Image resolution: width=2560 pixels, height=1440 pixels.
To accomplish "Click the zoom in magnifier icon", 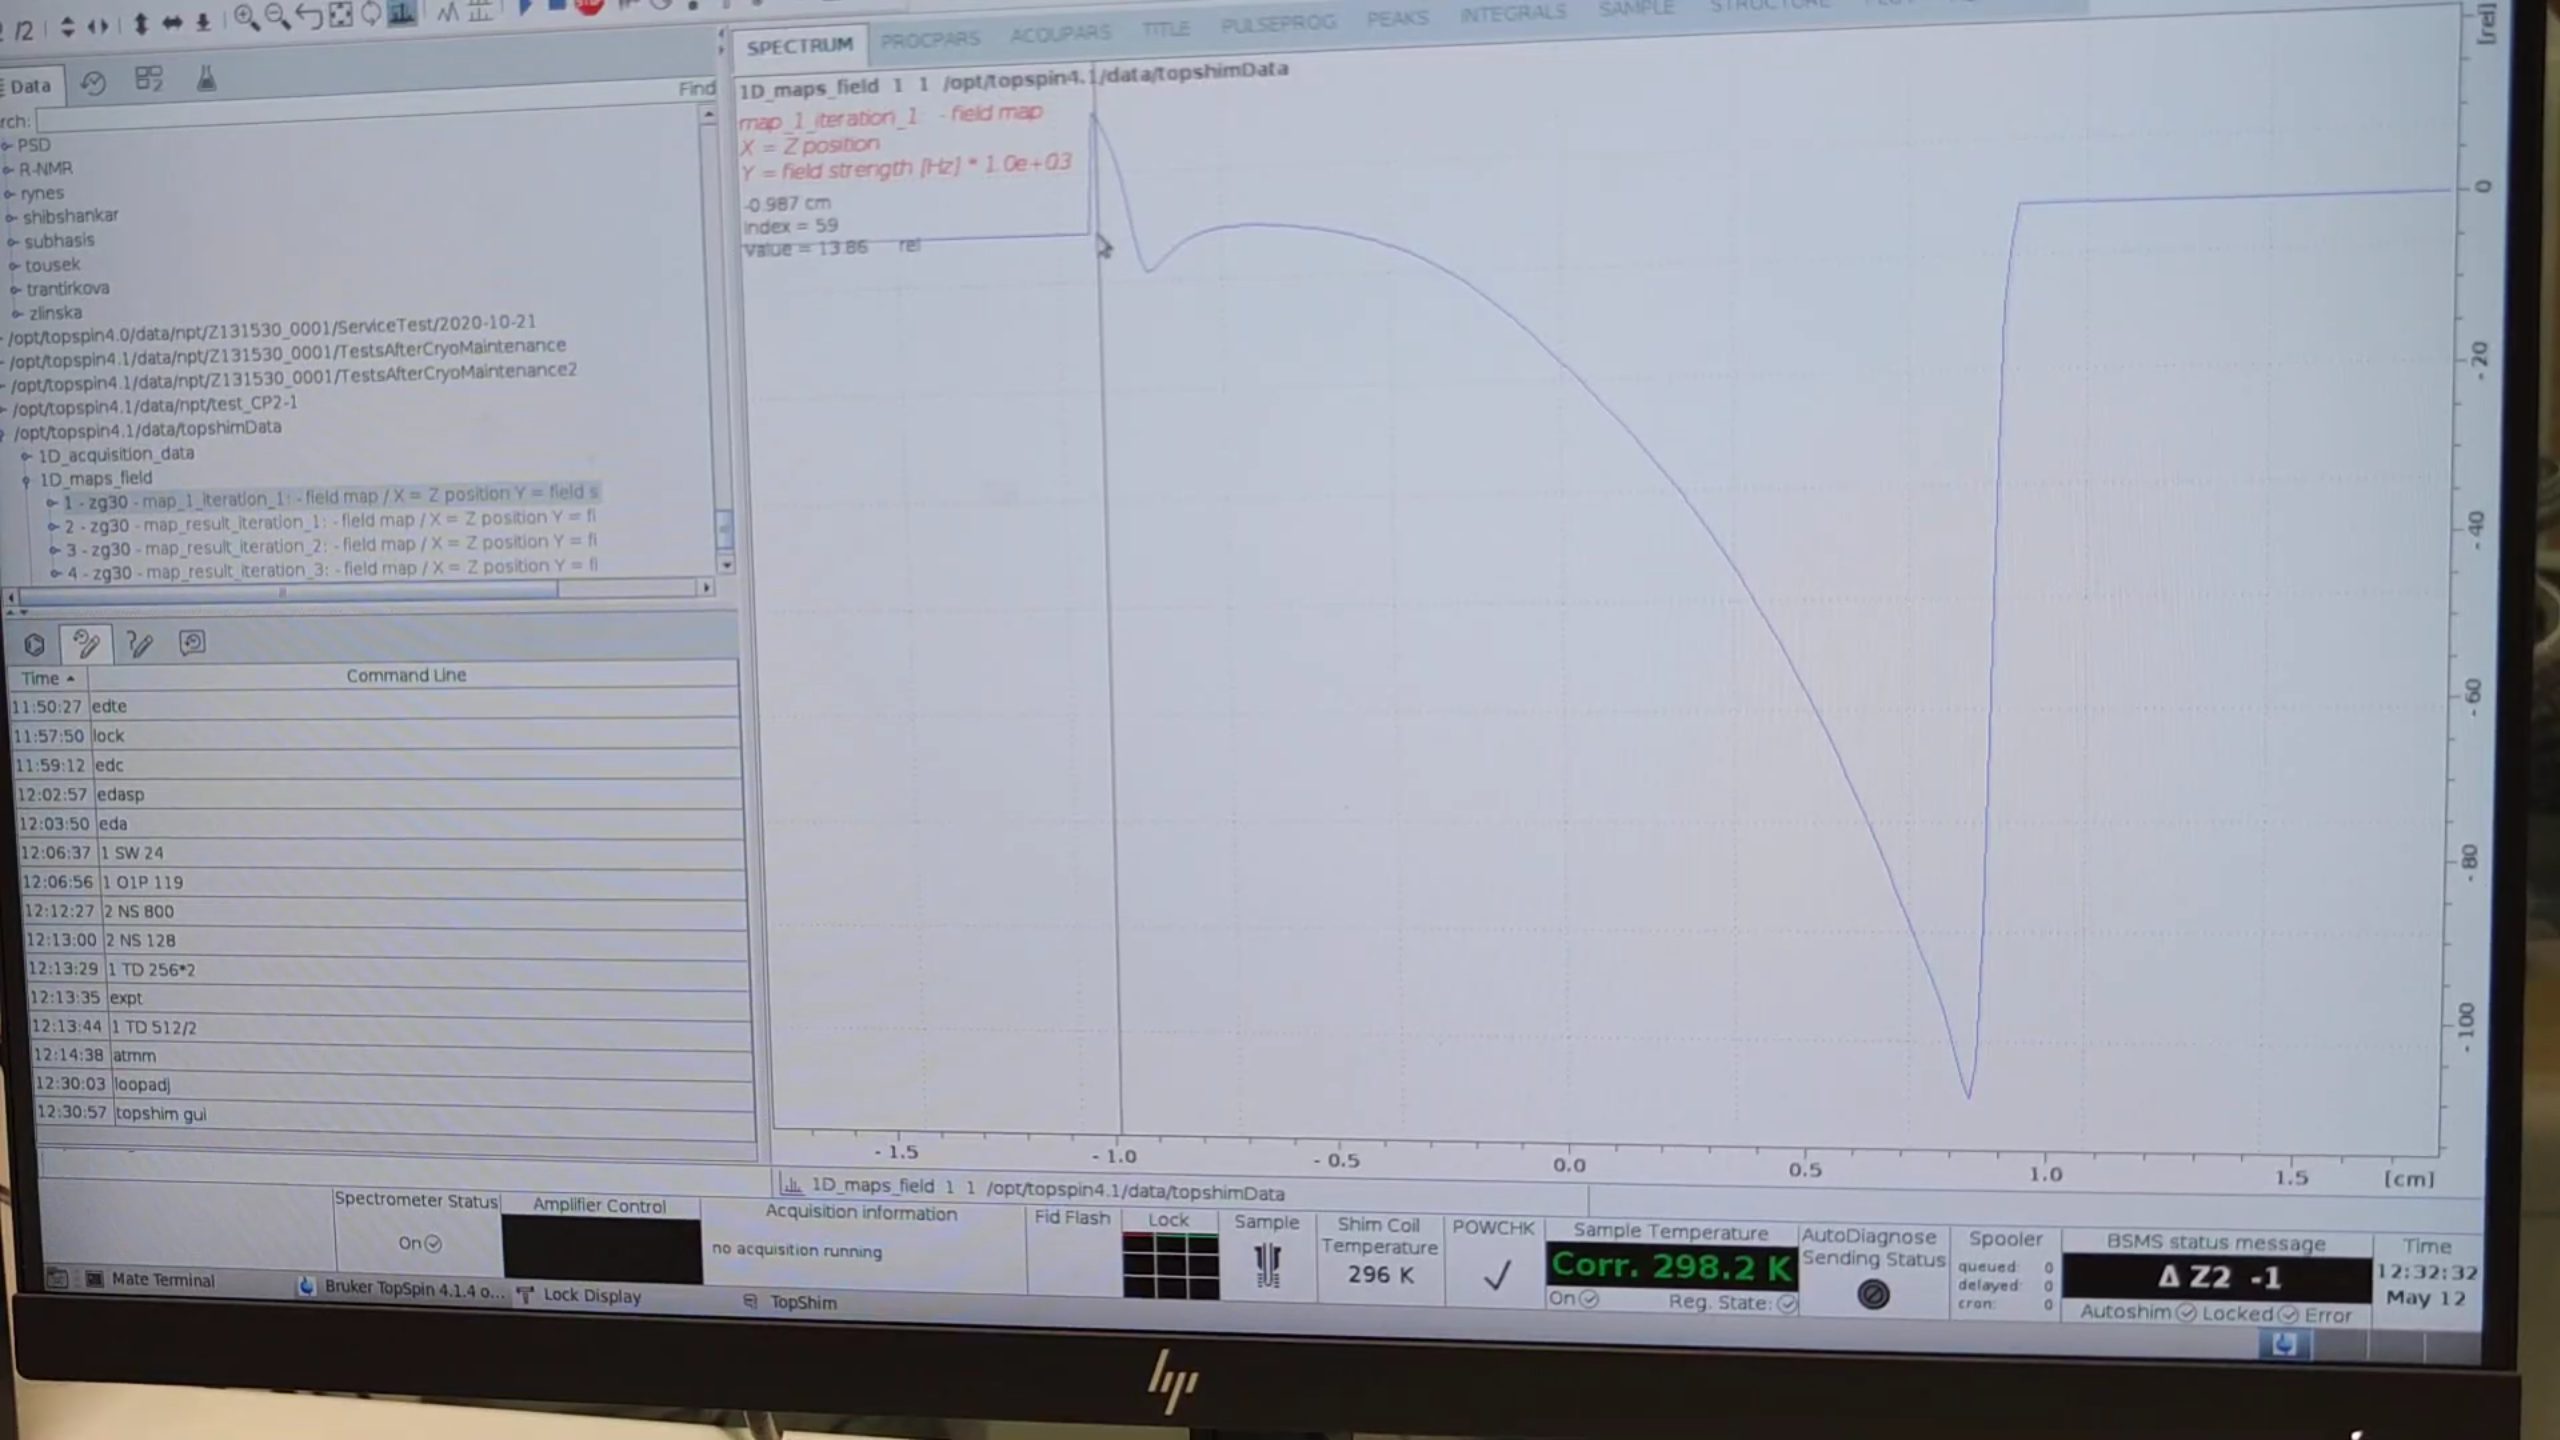I will (246, 17).
